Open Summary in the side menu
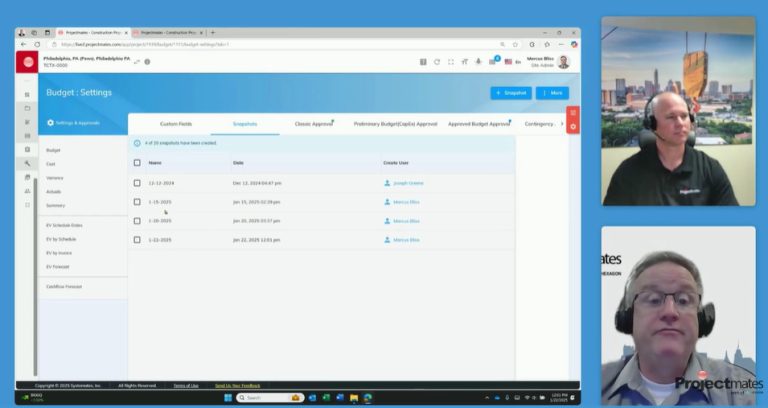Image resolution: width=768 pixels, height=408 pixels. 55,206
